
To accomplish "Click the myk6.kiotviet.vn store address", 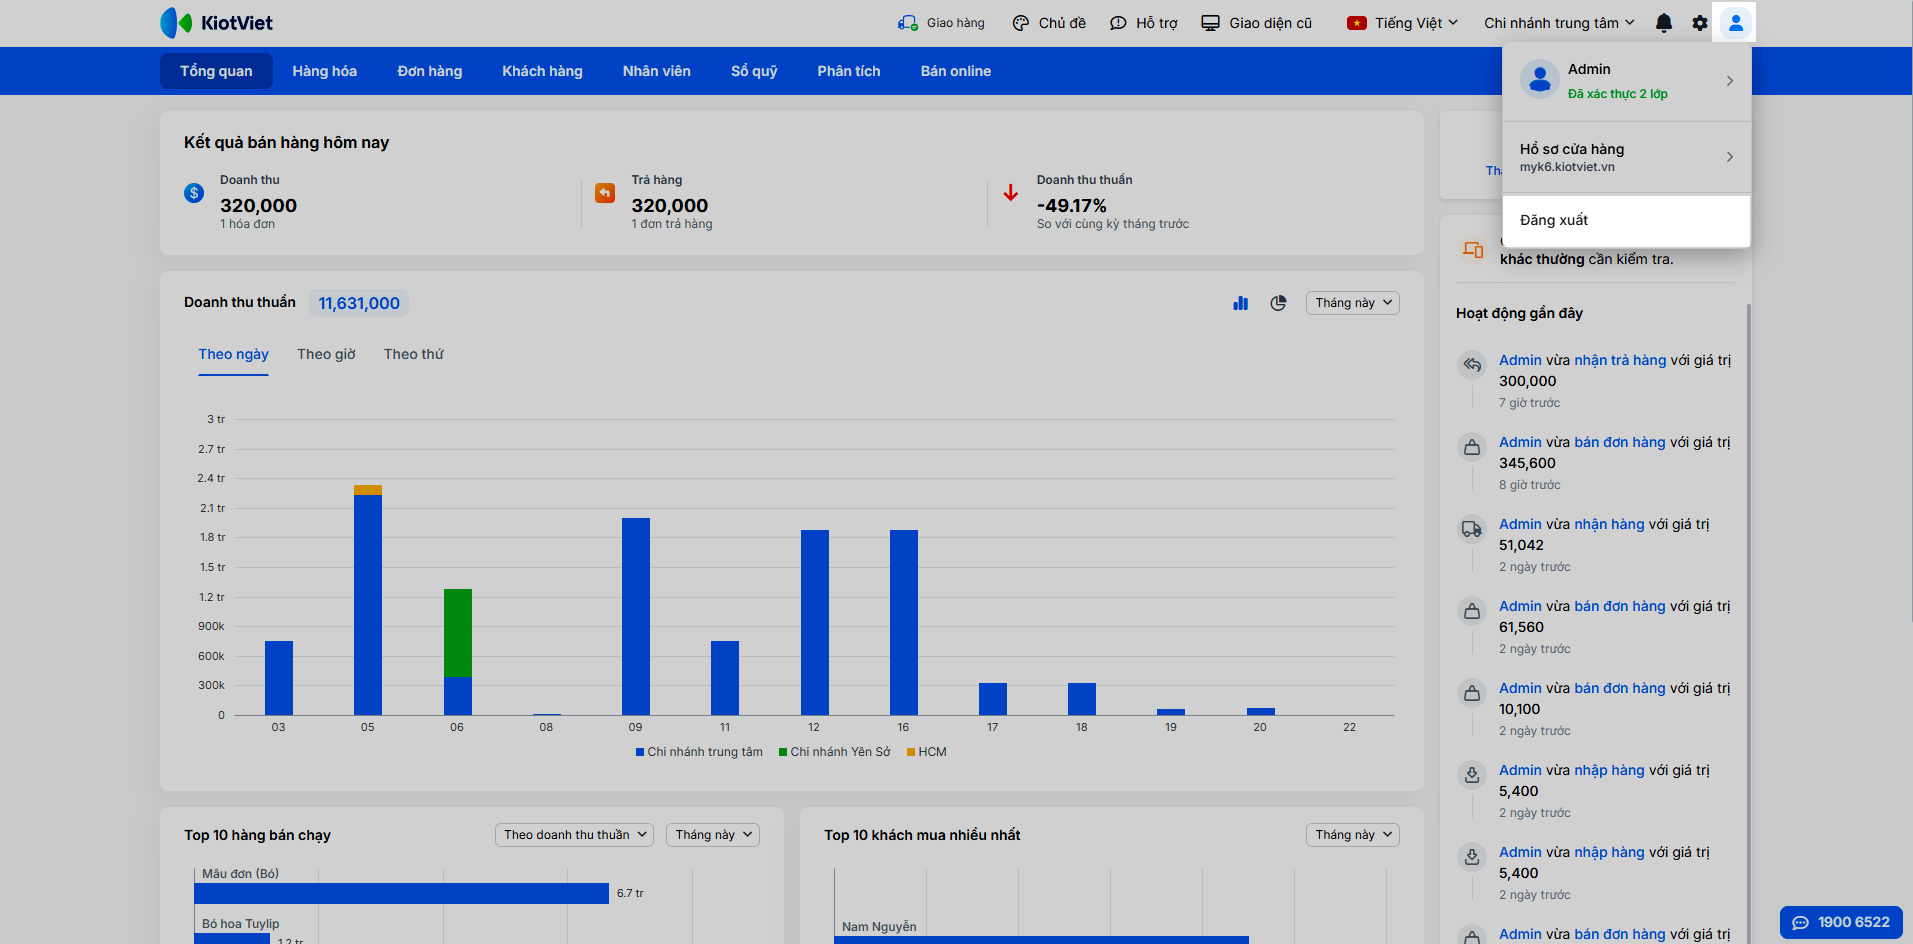I will 1567,167.
